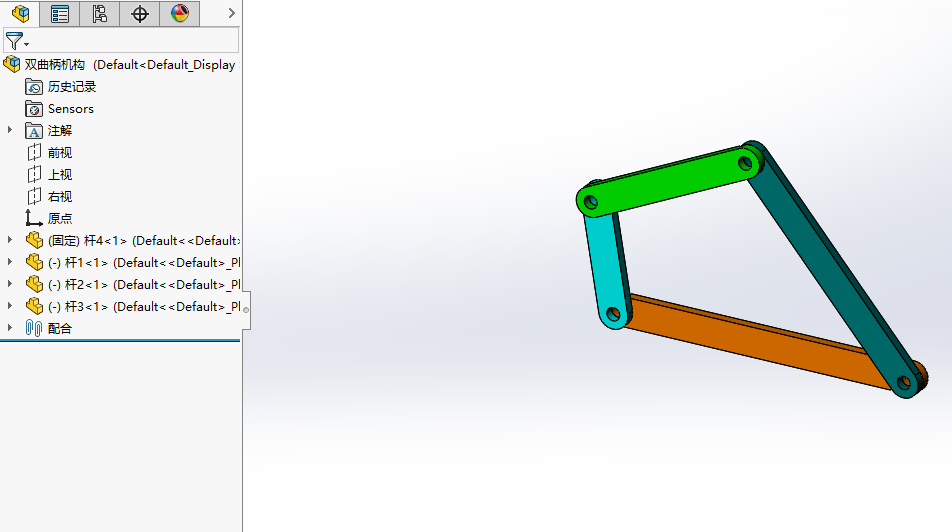Click the plane icon beside 前视
952x532 pixels.
(x=34, y=152)
